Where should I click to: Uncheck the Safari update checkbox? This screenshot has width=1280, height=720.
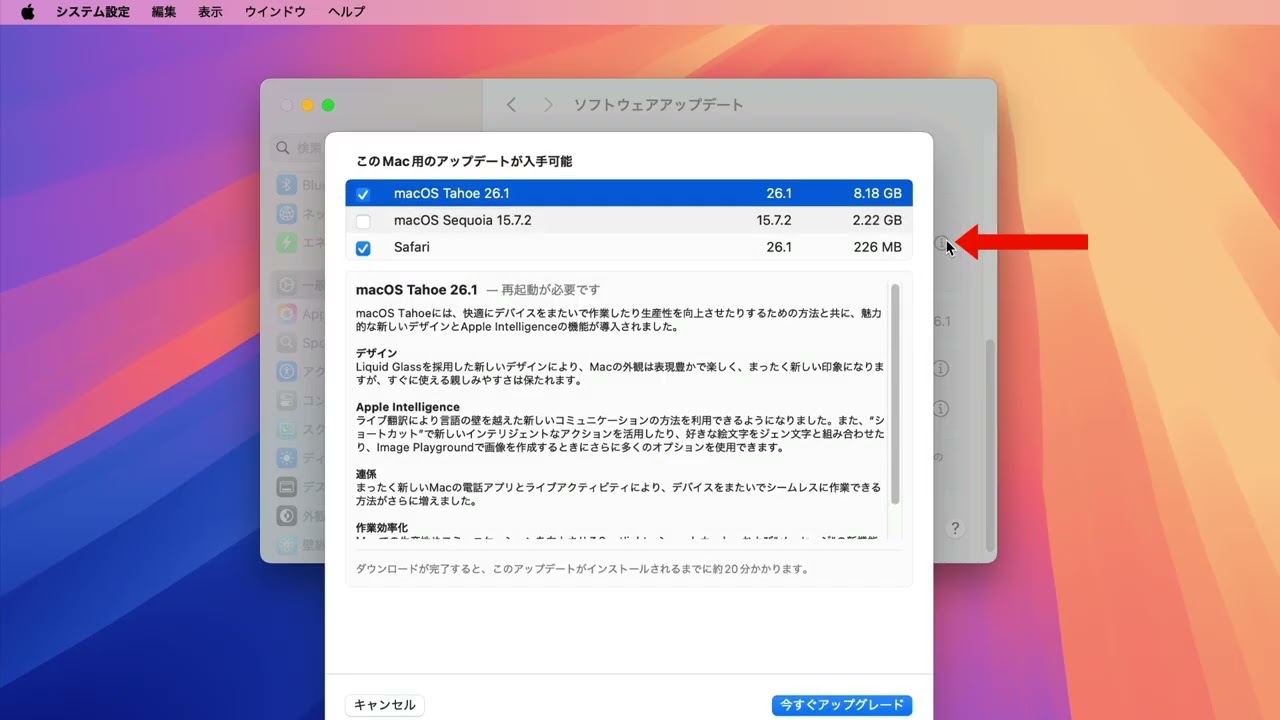click(363, 248)
